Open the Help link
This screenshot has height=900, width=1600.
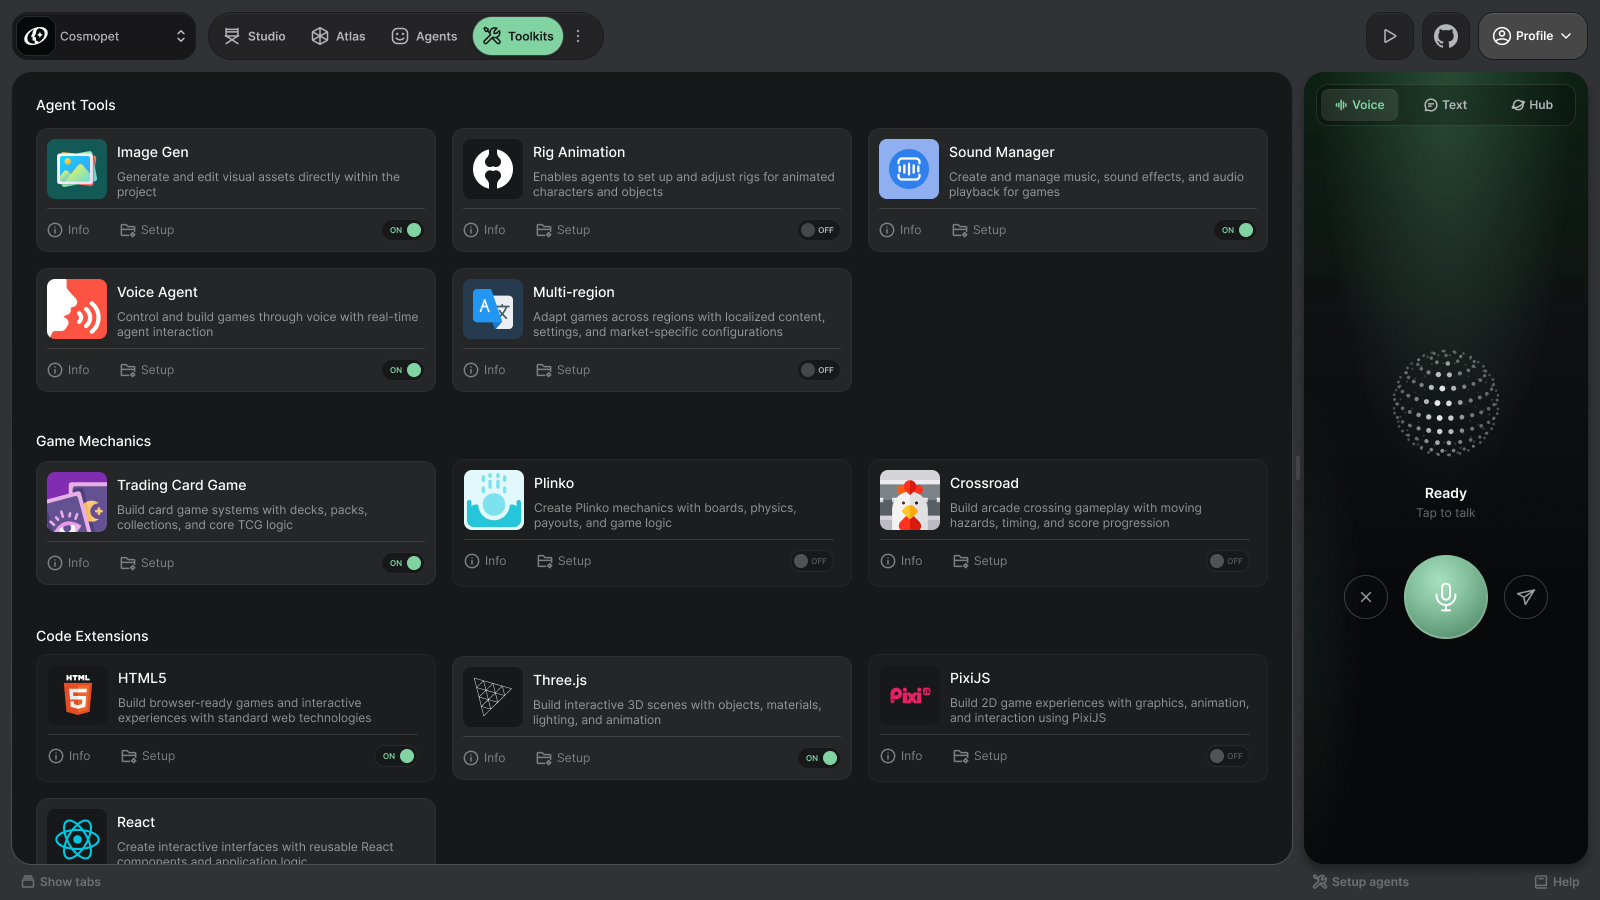pyautogui.click(x=1557, y=882)
